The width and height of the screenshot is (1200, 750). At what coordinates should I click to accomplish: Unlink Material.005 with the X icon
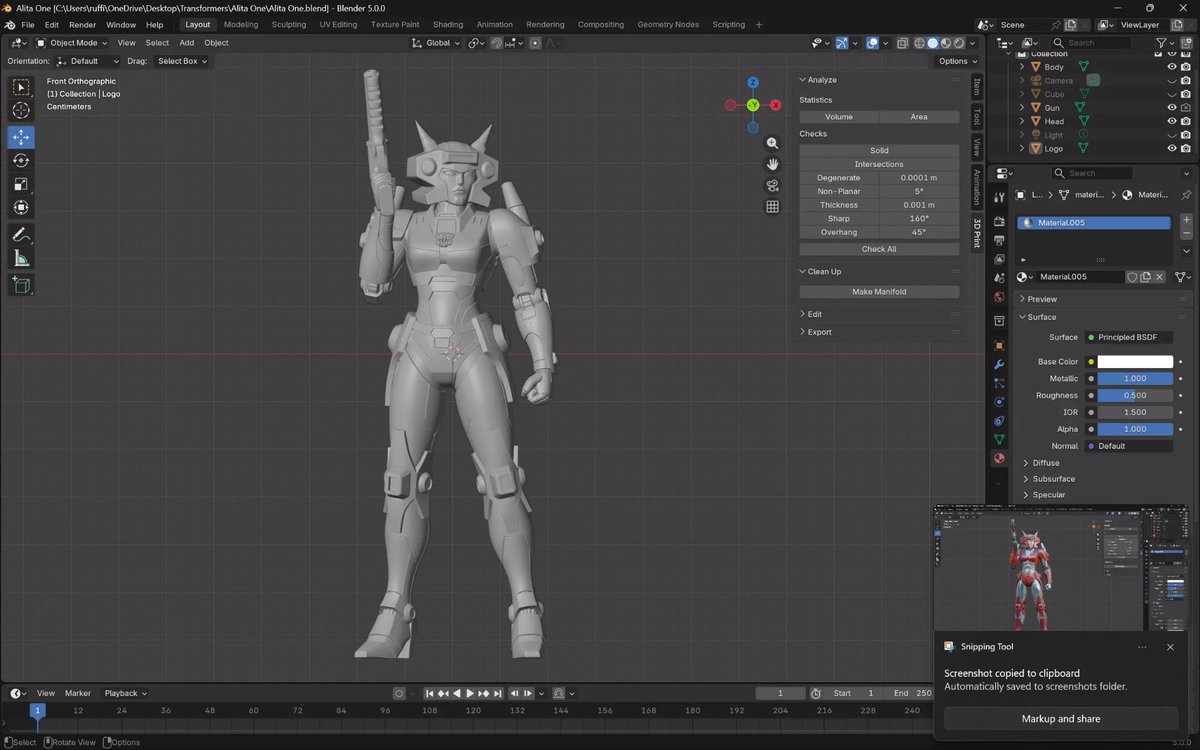[1159, 277]
